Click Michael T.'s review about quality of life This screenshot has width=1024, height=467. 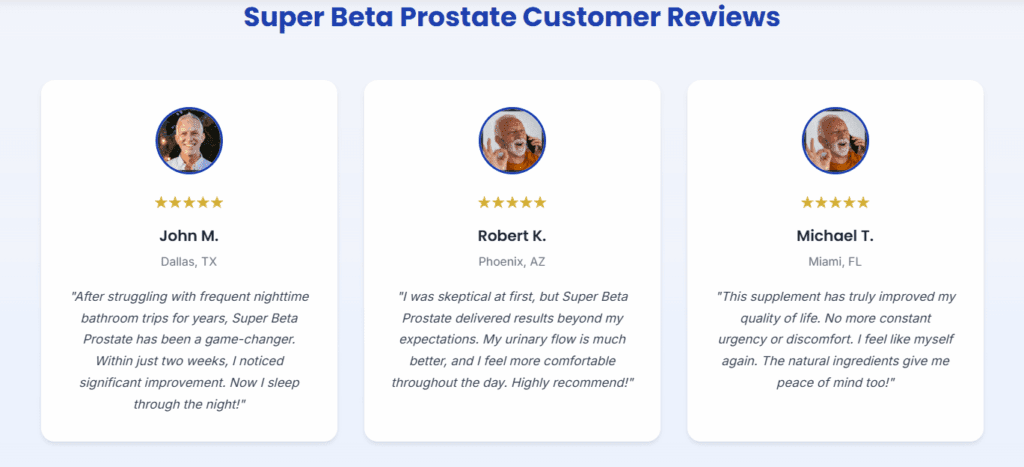835,340
